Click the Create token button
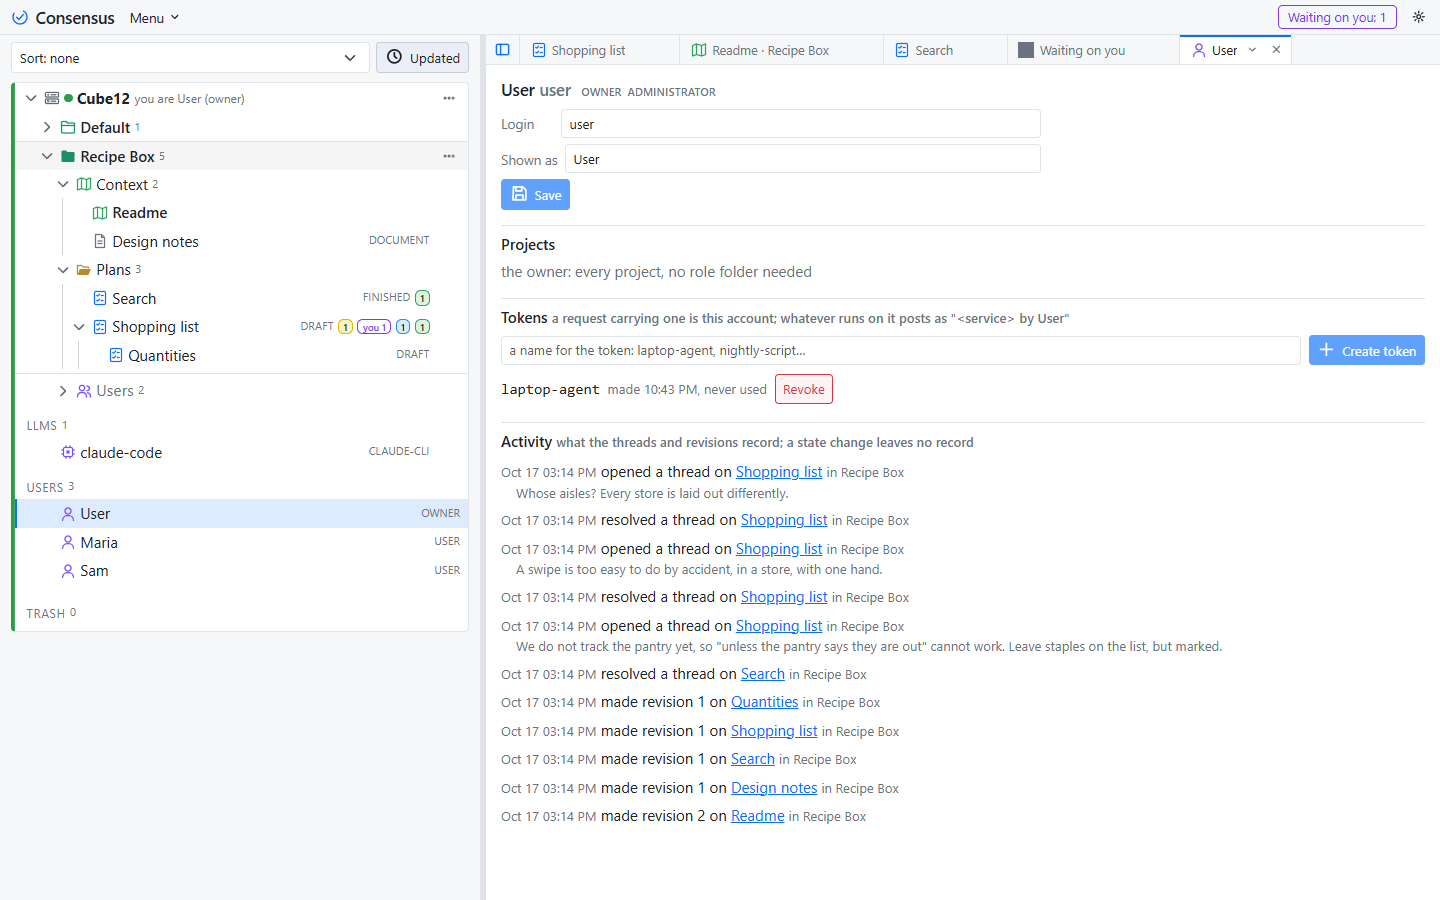This screenshot has width=1440, height=900. (1366, 350)
